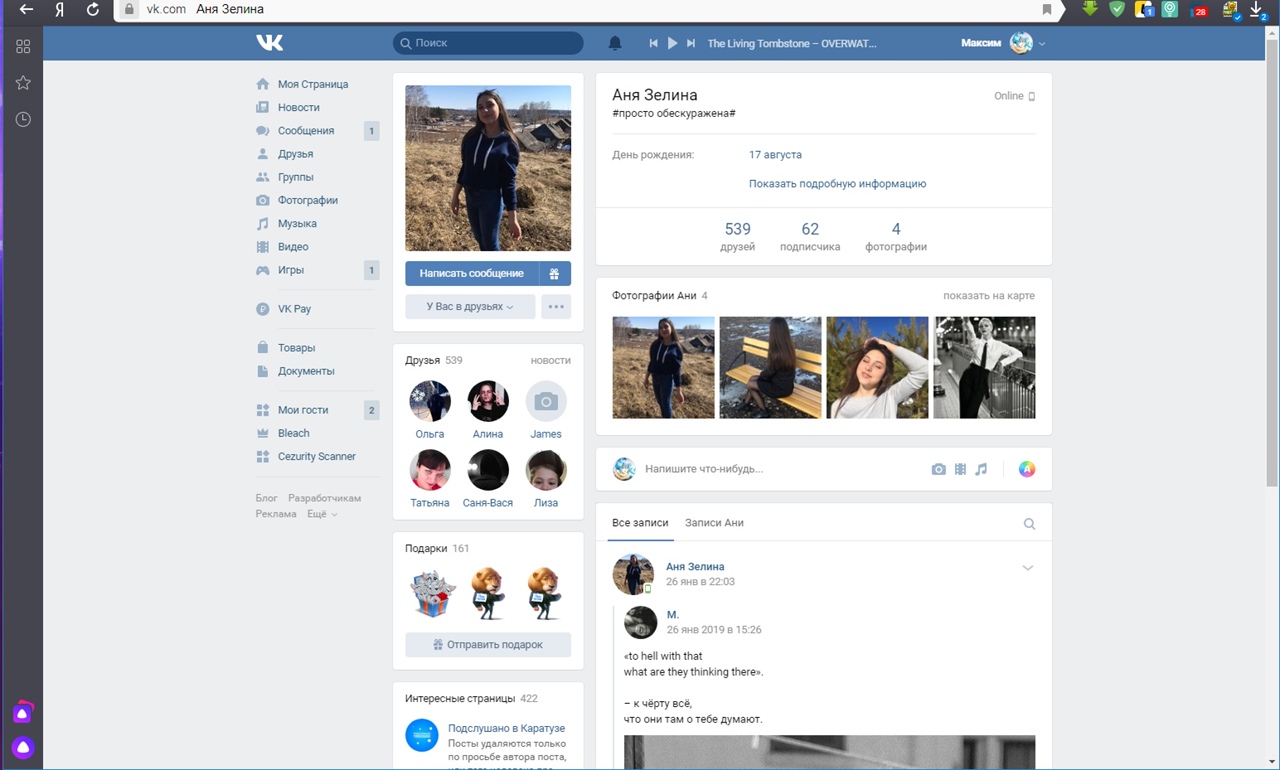The width and height of the screenshot is (1280, 770).
Task: Click 'Показать подробную информацию' link
Action: tap(837, 184)
